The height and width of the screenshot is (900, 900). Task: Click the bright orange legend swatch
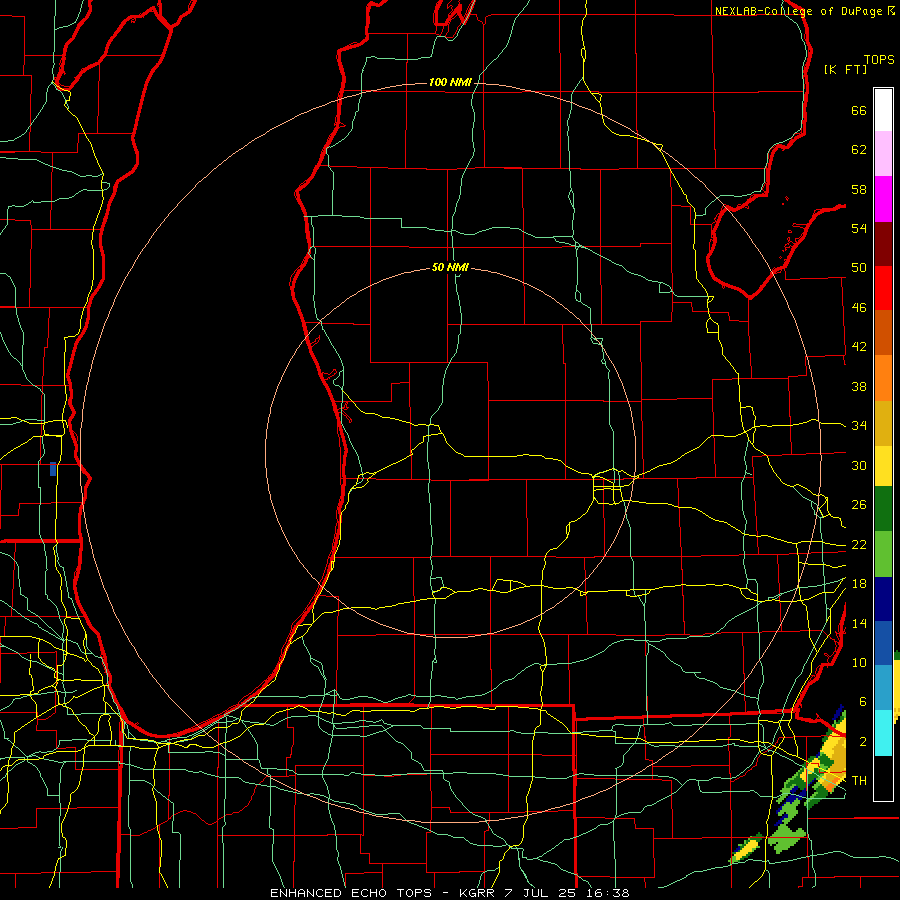coord(883,378)
